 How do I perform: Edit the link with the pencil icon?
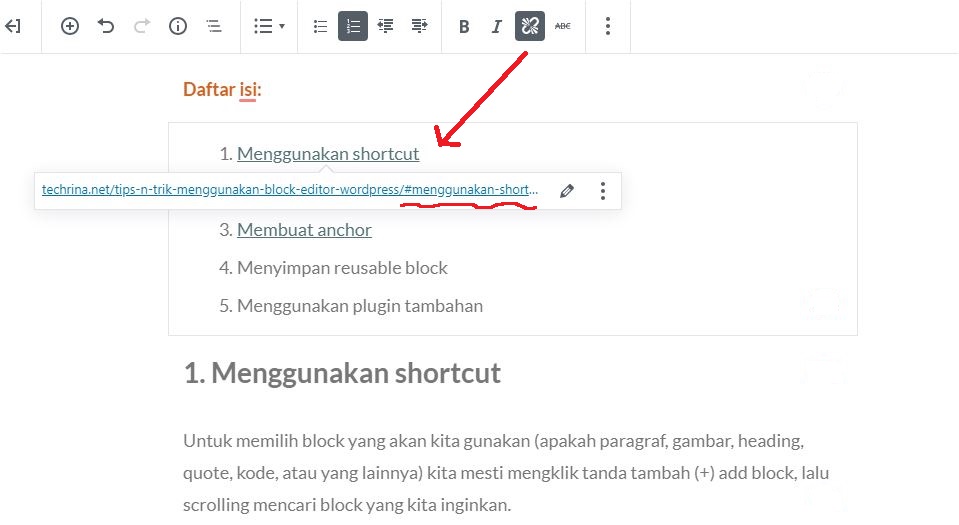[x=567, y=190]
